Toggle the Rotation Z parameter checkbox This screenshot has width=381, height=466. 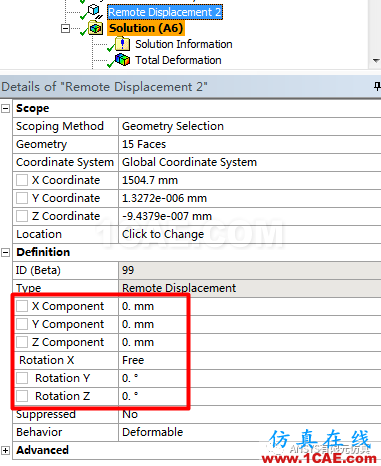click(x=22, y=396)
